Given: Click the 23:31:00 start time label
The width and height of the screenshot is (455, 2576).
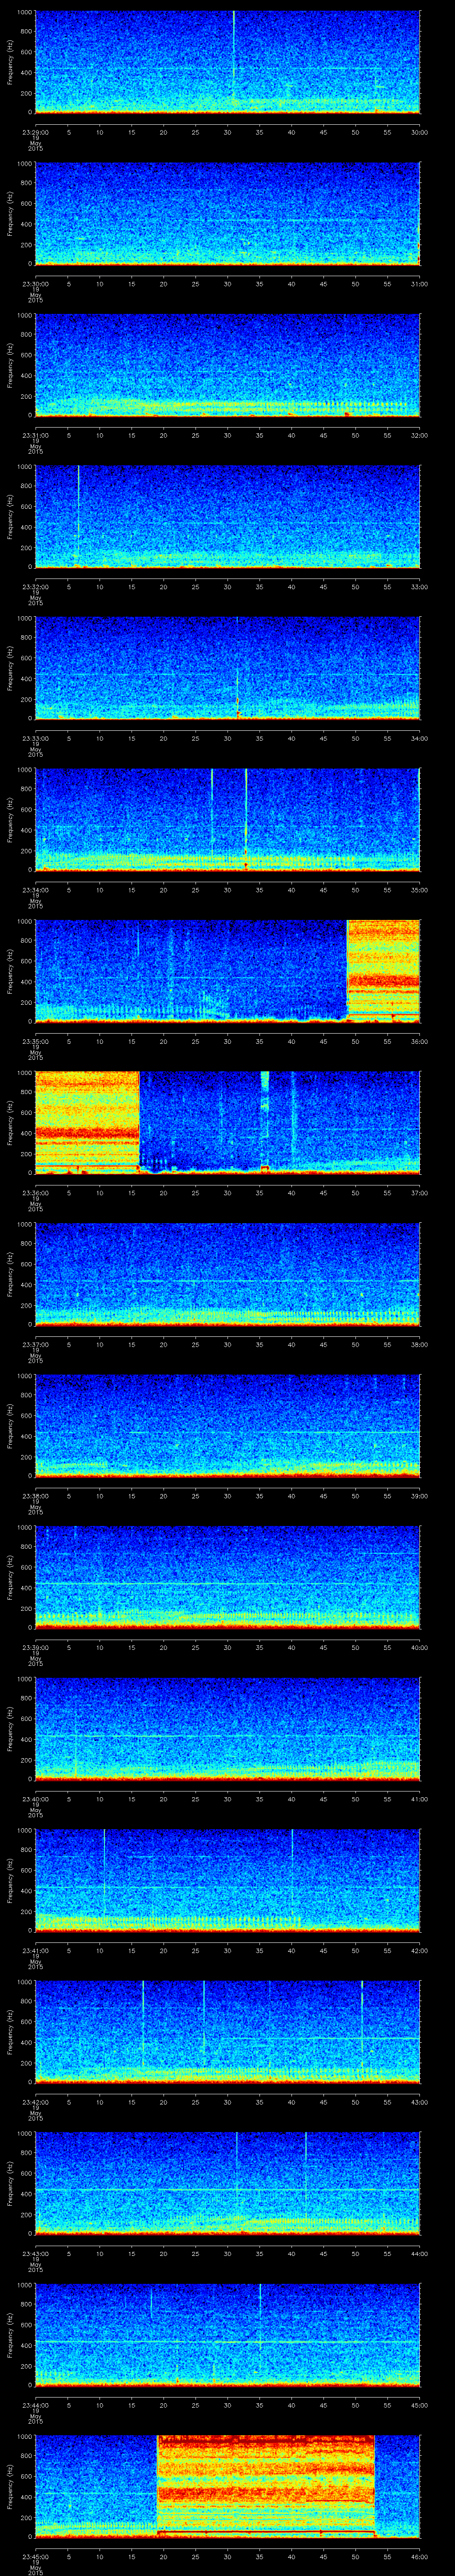Looking at the screenshot, I should 35,435.
